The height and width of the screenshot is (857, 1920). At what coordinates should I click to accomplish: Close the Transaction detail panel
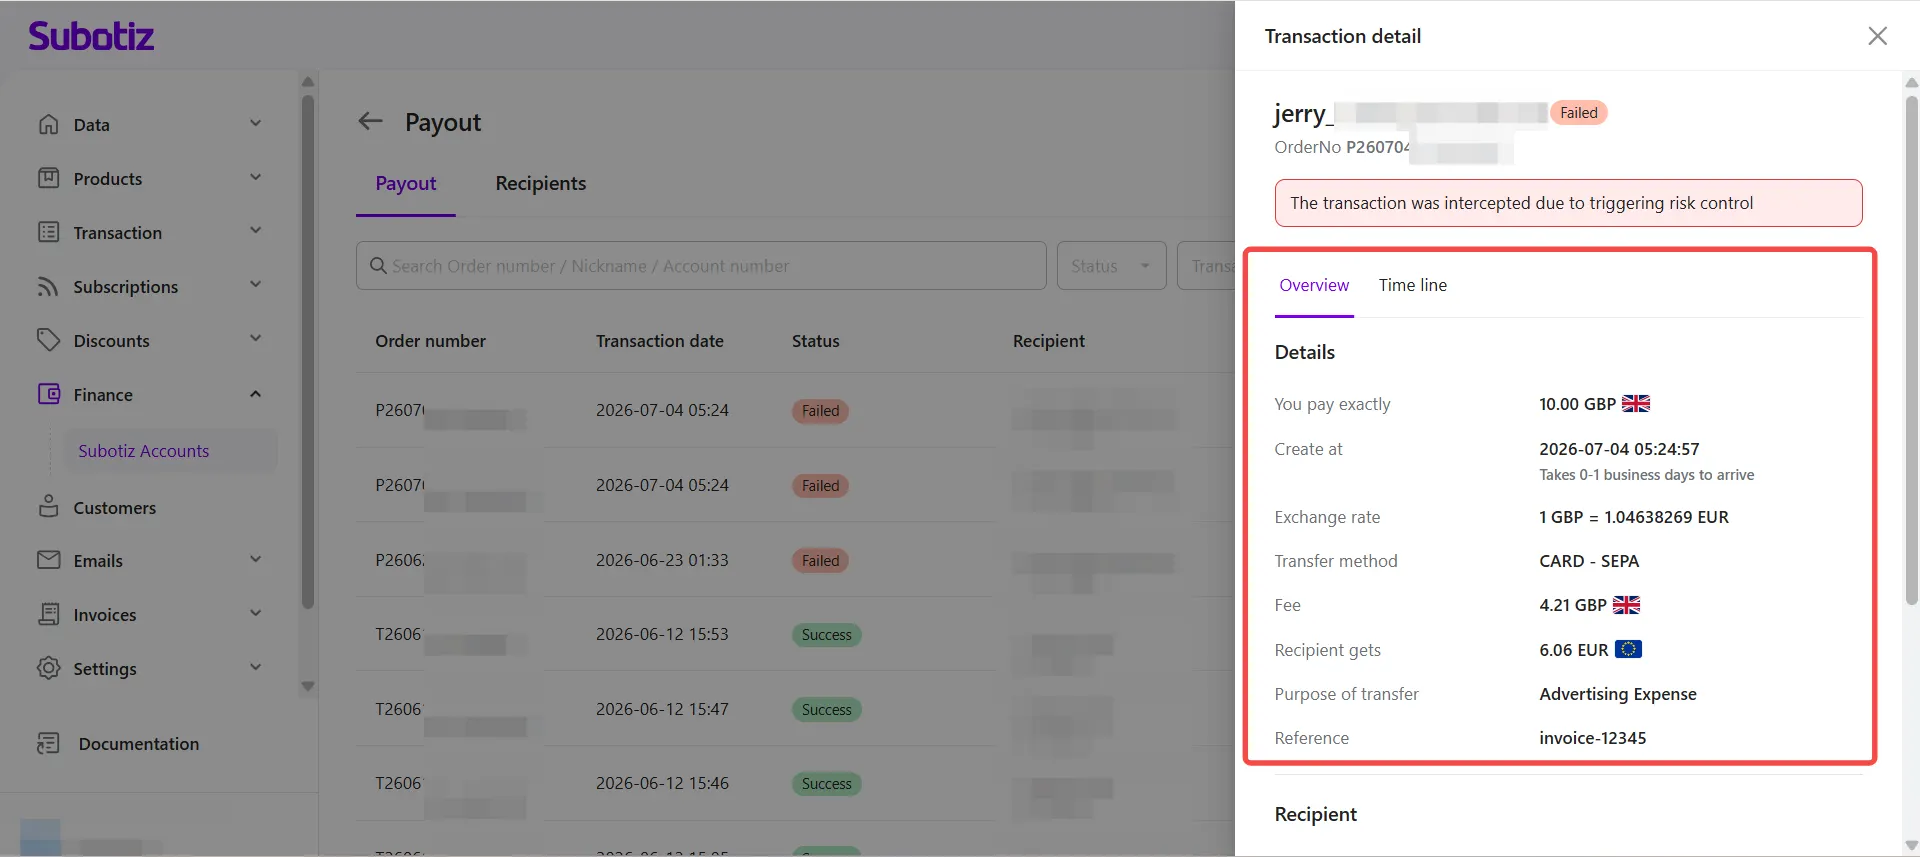pyautogui.click(x=1877, y=36)
